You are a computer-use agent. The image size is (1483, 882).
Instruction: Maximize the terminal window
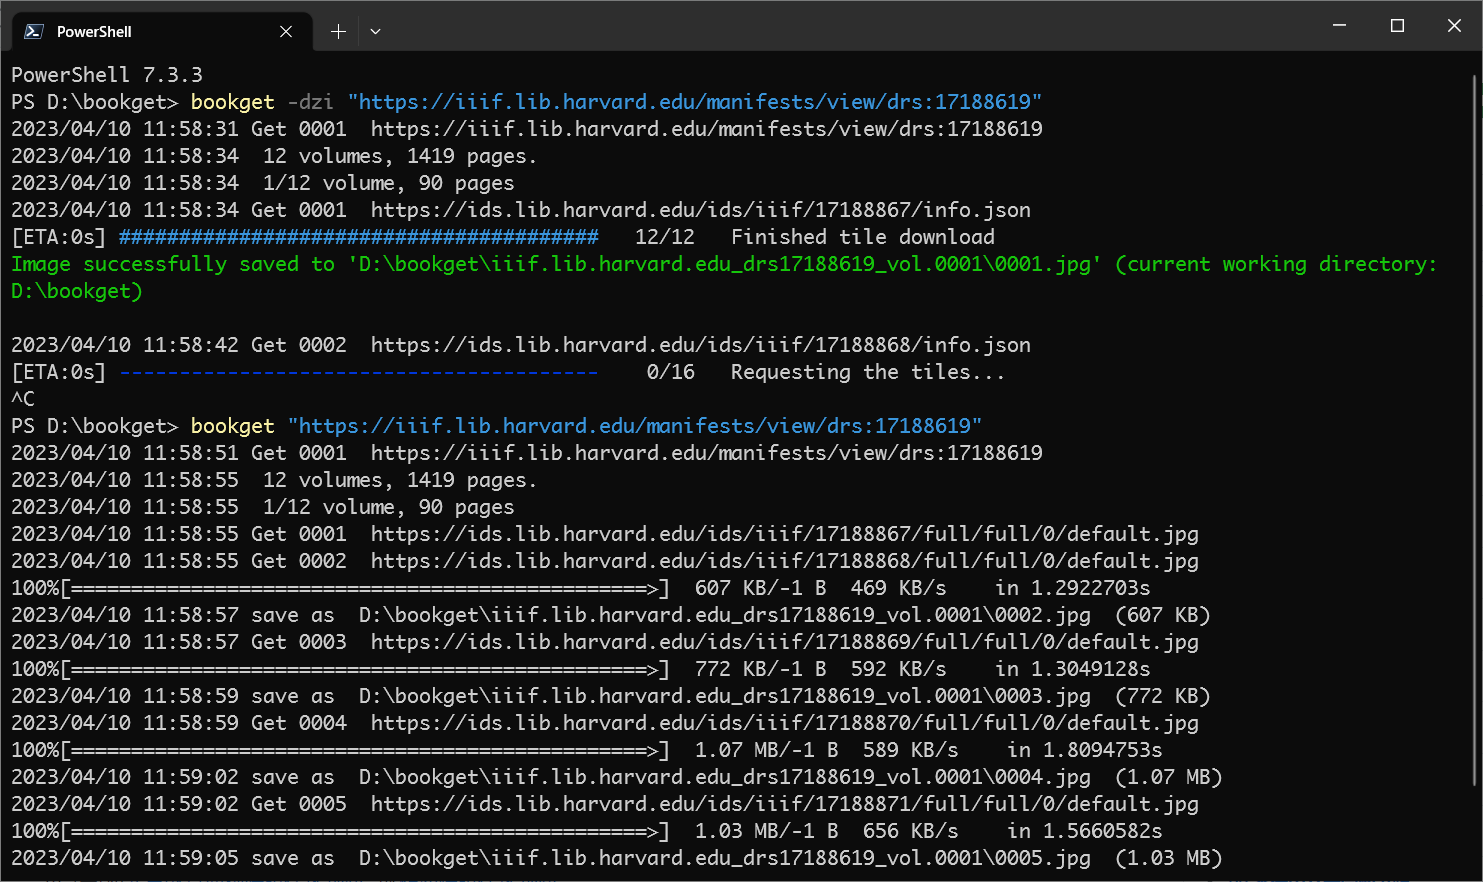(x=1397, y=26)
